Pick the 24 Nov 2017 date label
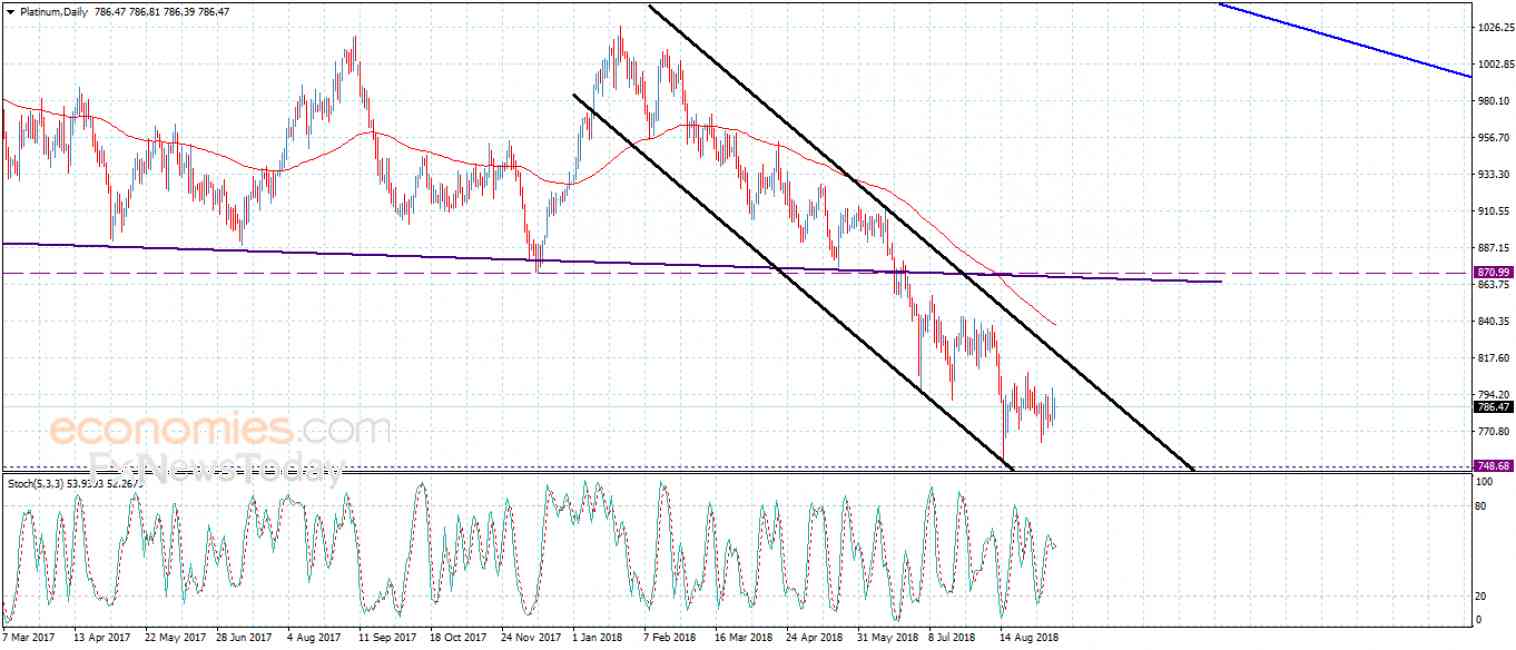This screenshot has height=650, width=1516. (531, 636)
